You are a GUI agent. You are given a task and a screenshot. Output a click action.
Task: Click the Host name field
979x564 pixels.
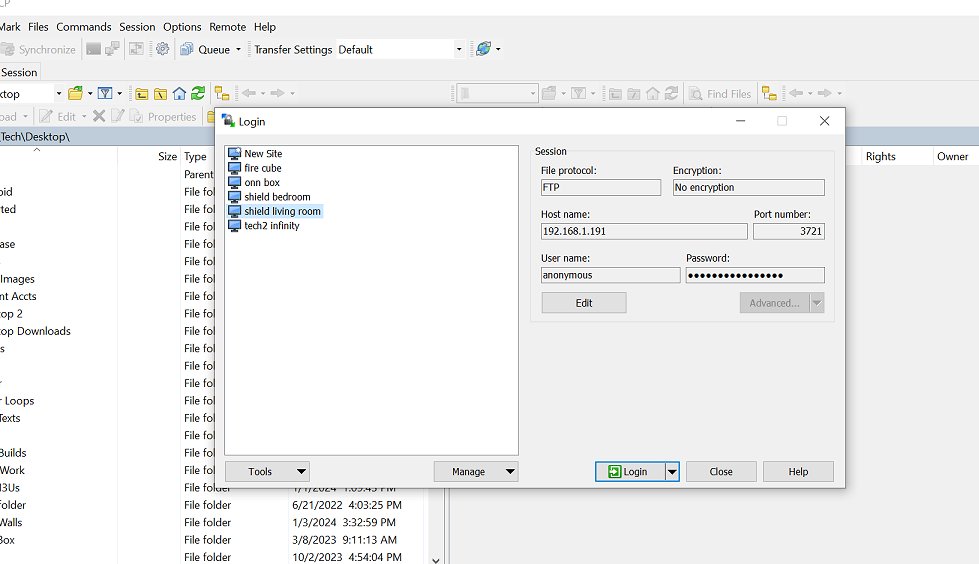pyautogui.click(x=644, y=231)
